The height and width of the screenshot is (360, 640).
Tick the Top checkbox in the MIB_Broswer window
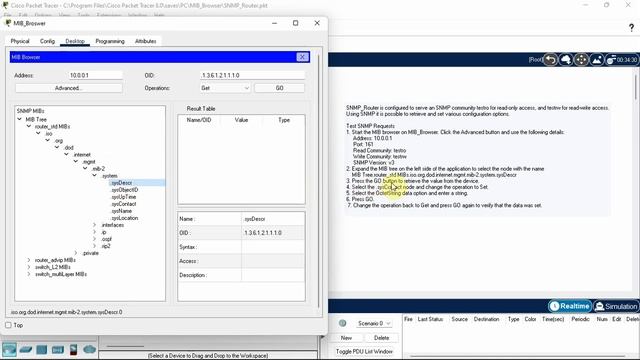8,325
